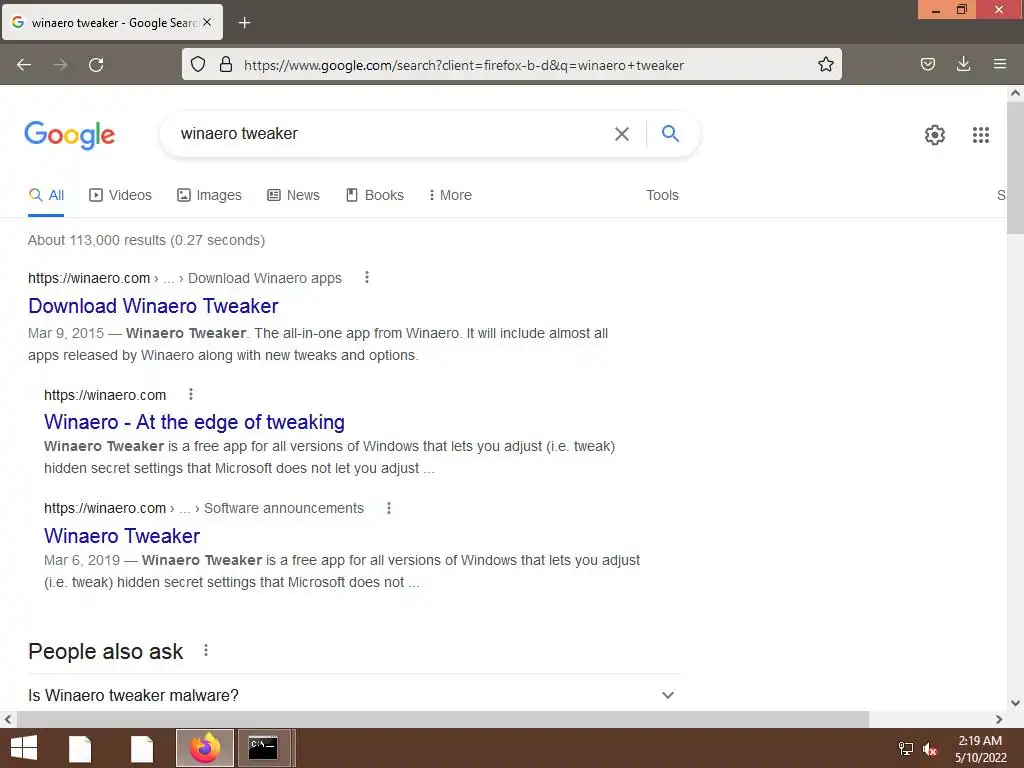
Task: Open a new browser tab
Action: (x=244, y=23)
